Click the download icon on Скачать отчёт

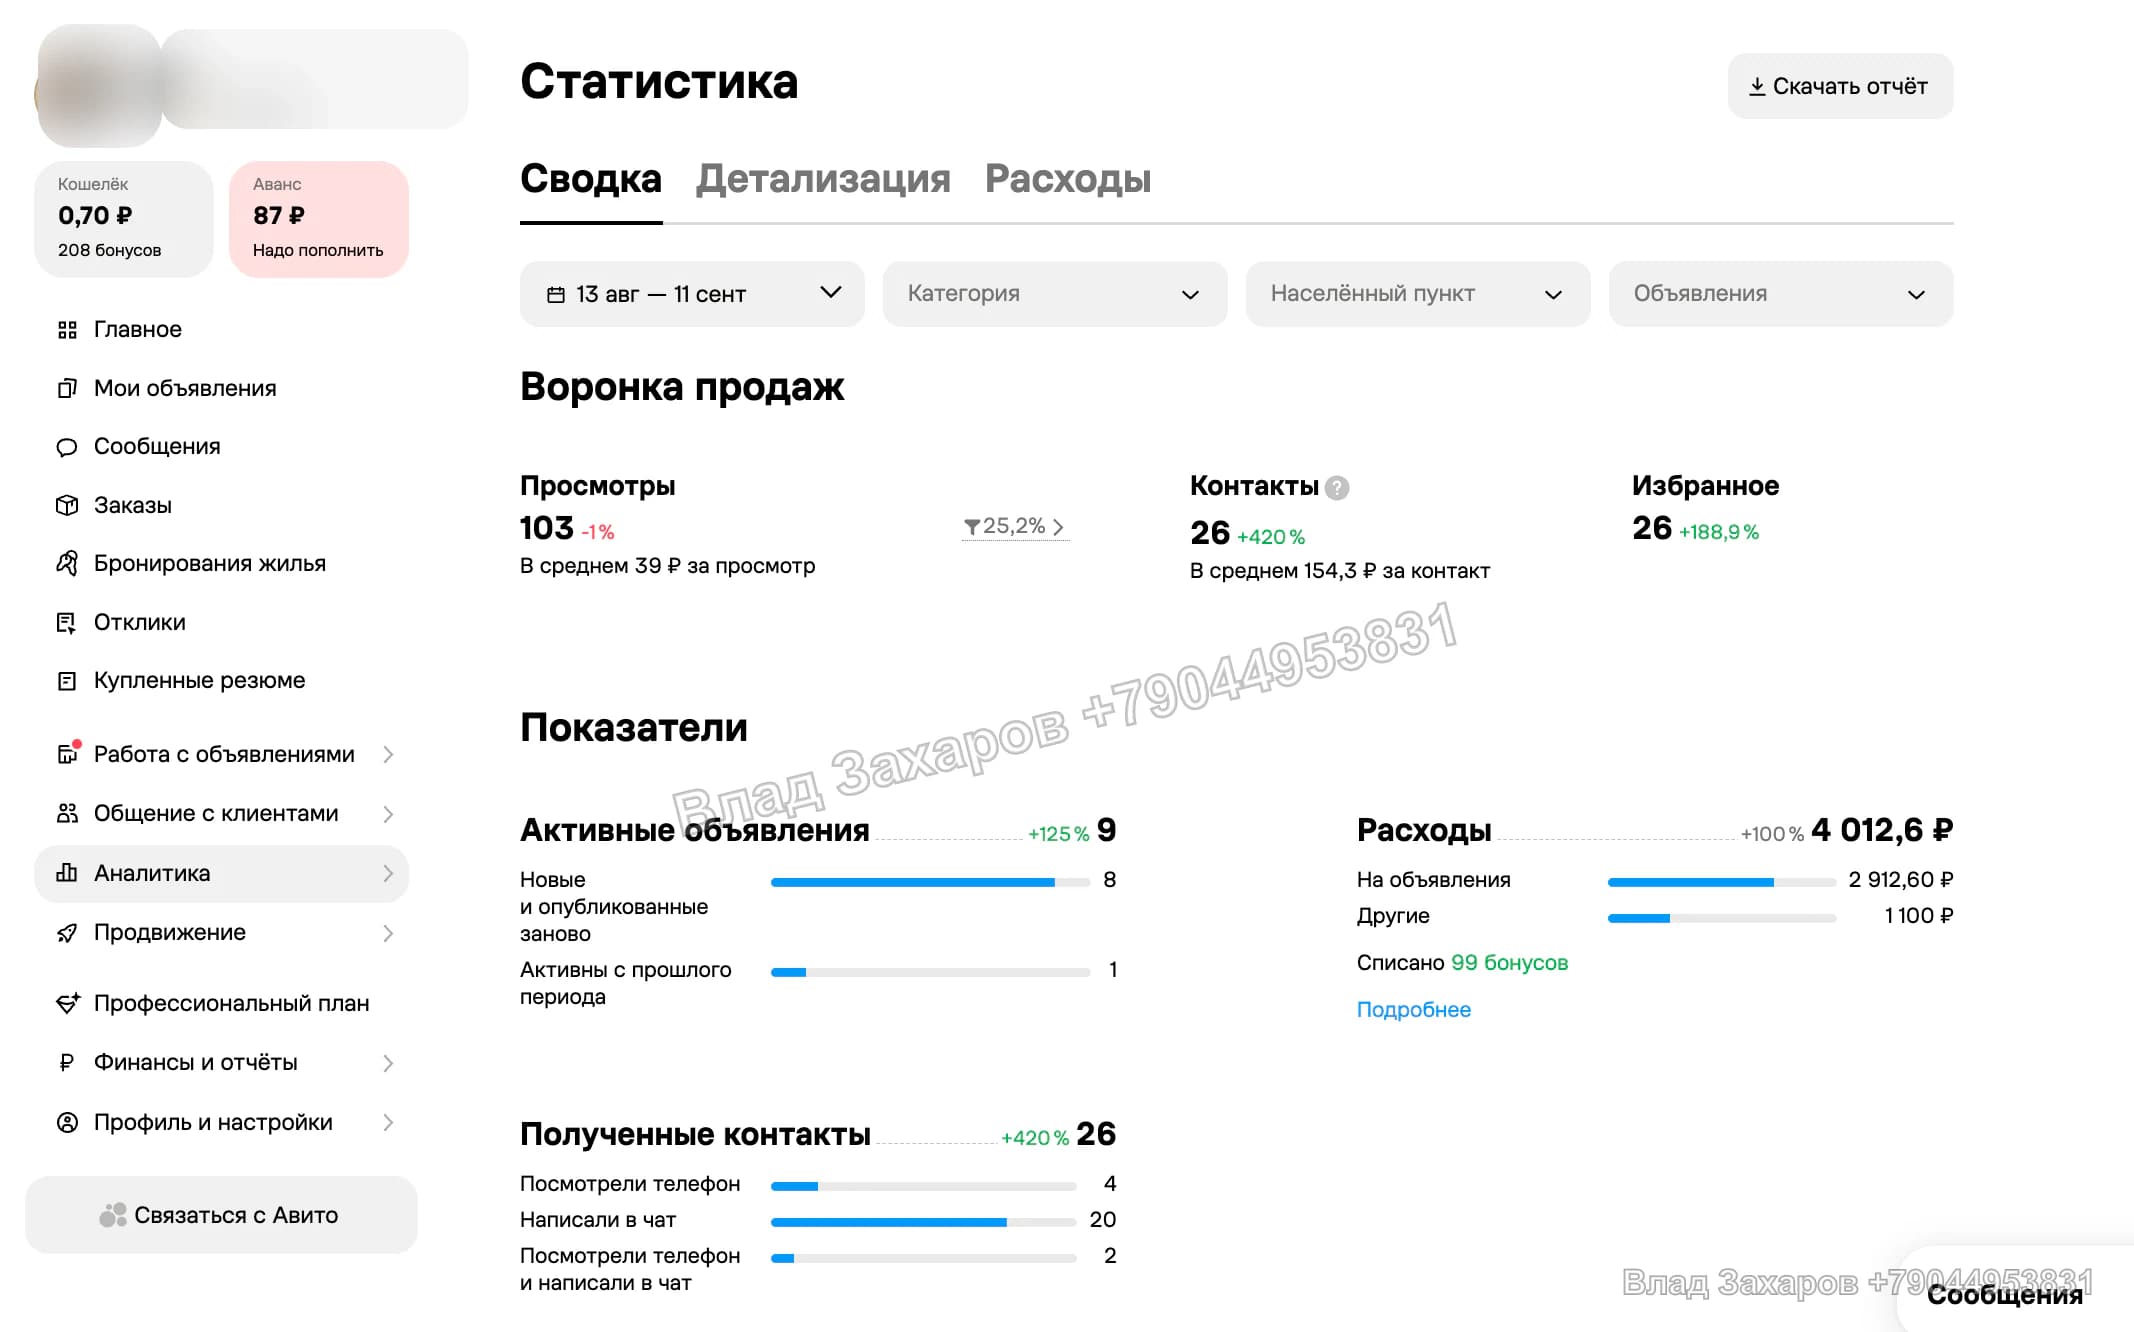point(1757,87)
